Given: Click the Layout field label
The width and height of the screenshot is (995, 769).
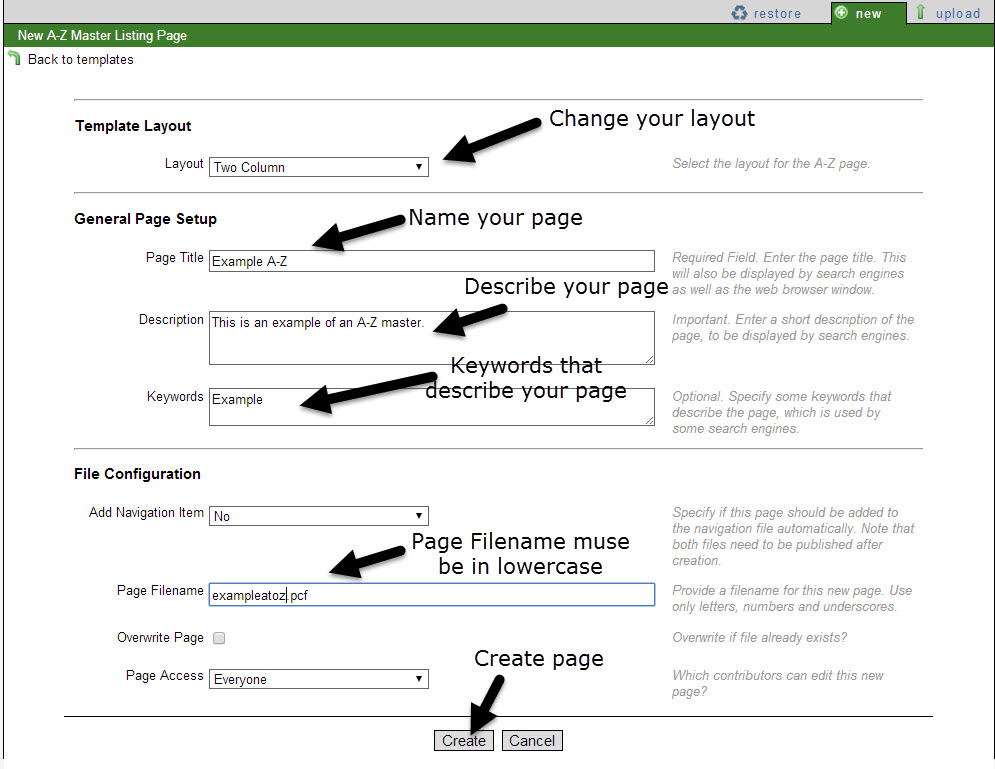Looking at the screenshot, I should tap(184, 164).
